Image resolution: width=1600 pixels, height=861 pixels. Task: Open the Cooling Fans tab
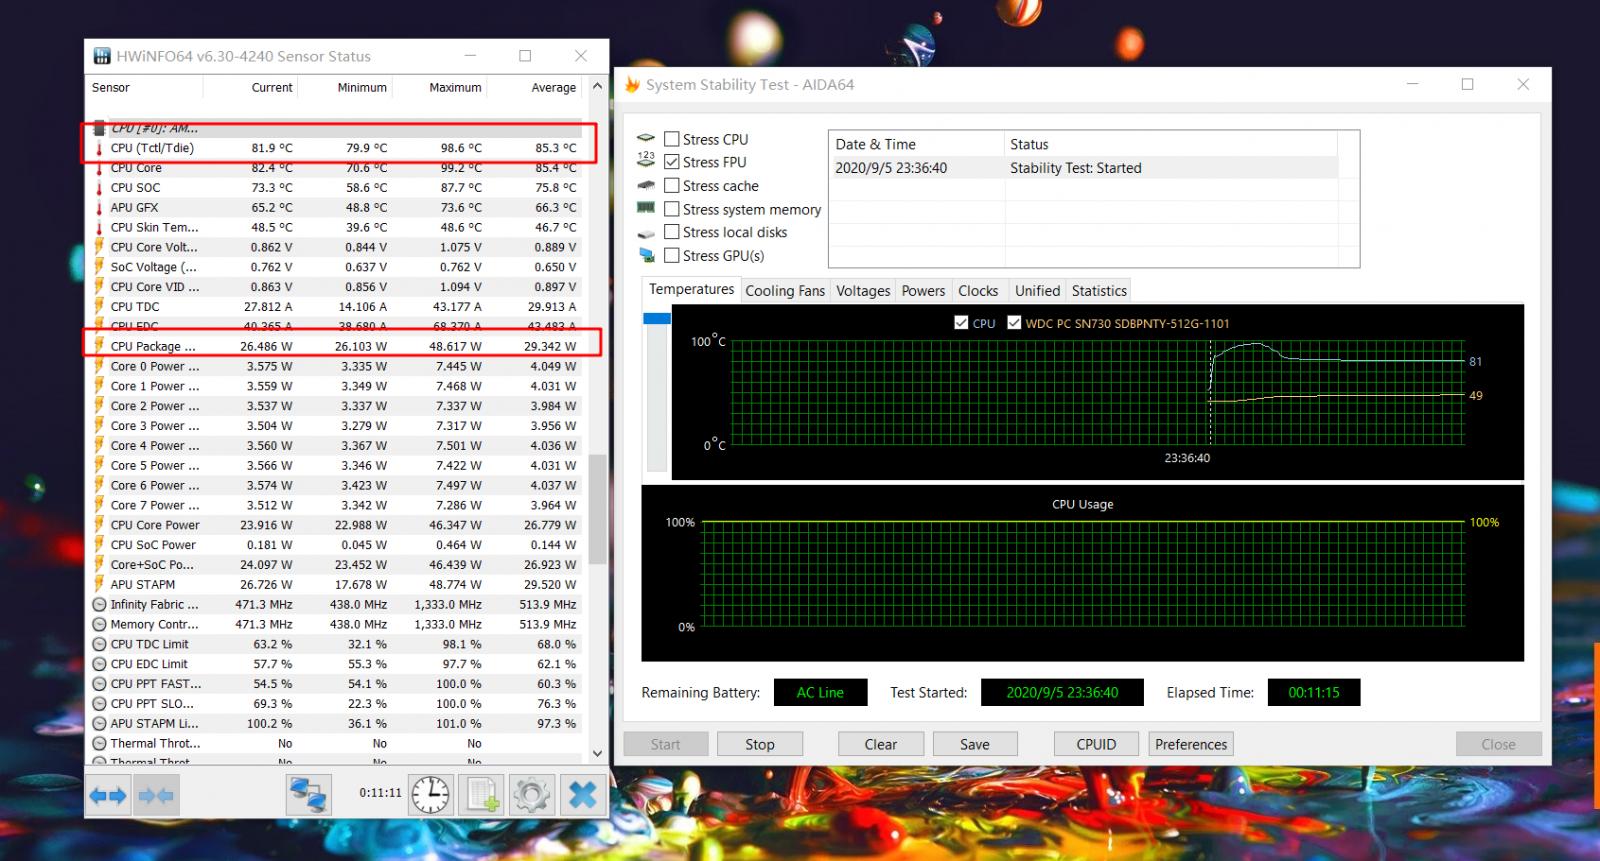785,291
